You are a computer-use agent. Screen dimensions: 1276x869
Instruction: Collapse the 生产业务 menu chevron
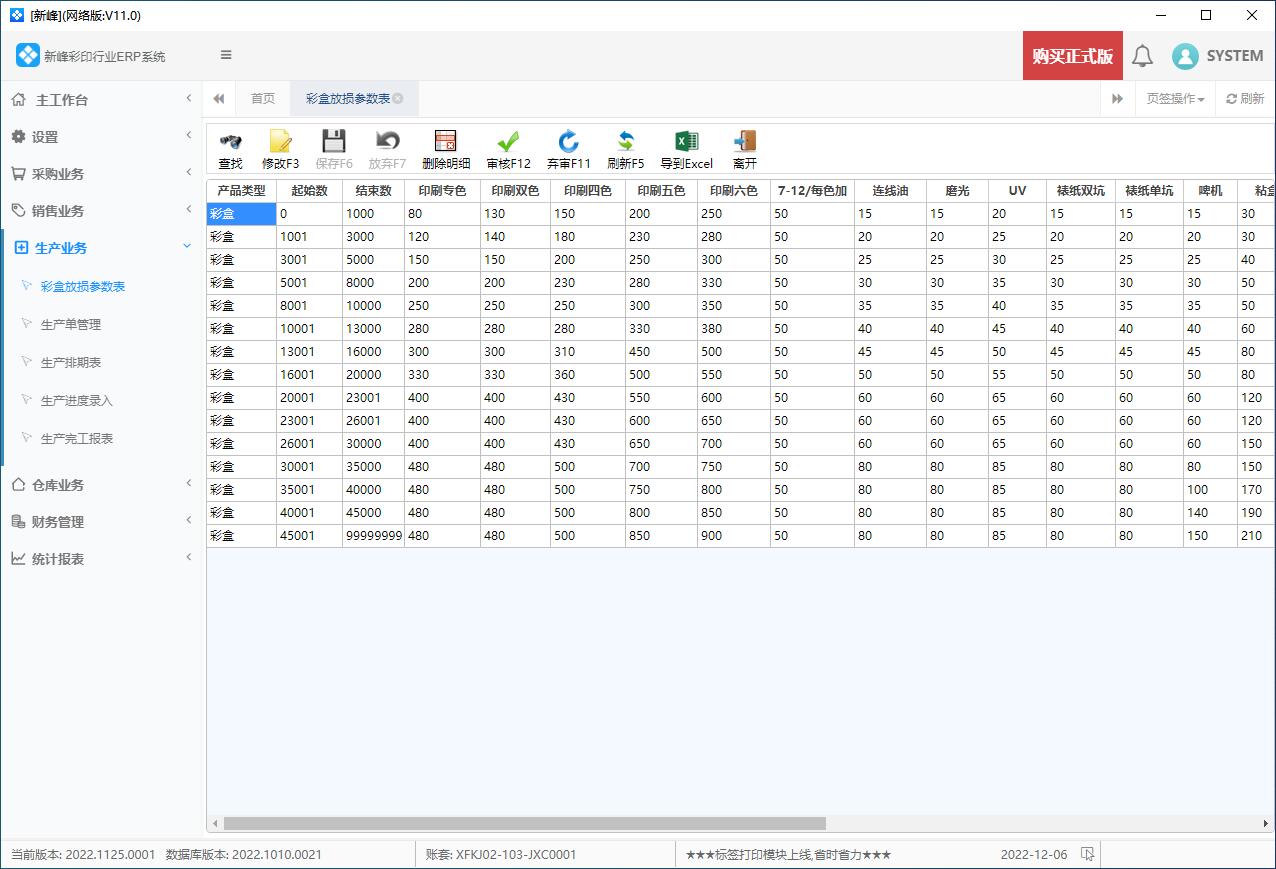pos(187,246)
